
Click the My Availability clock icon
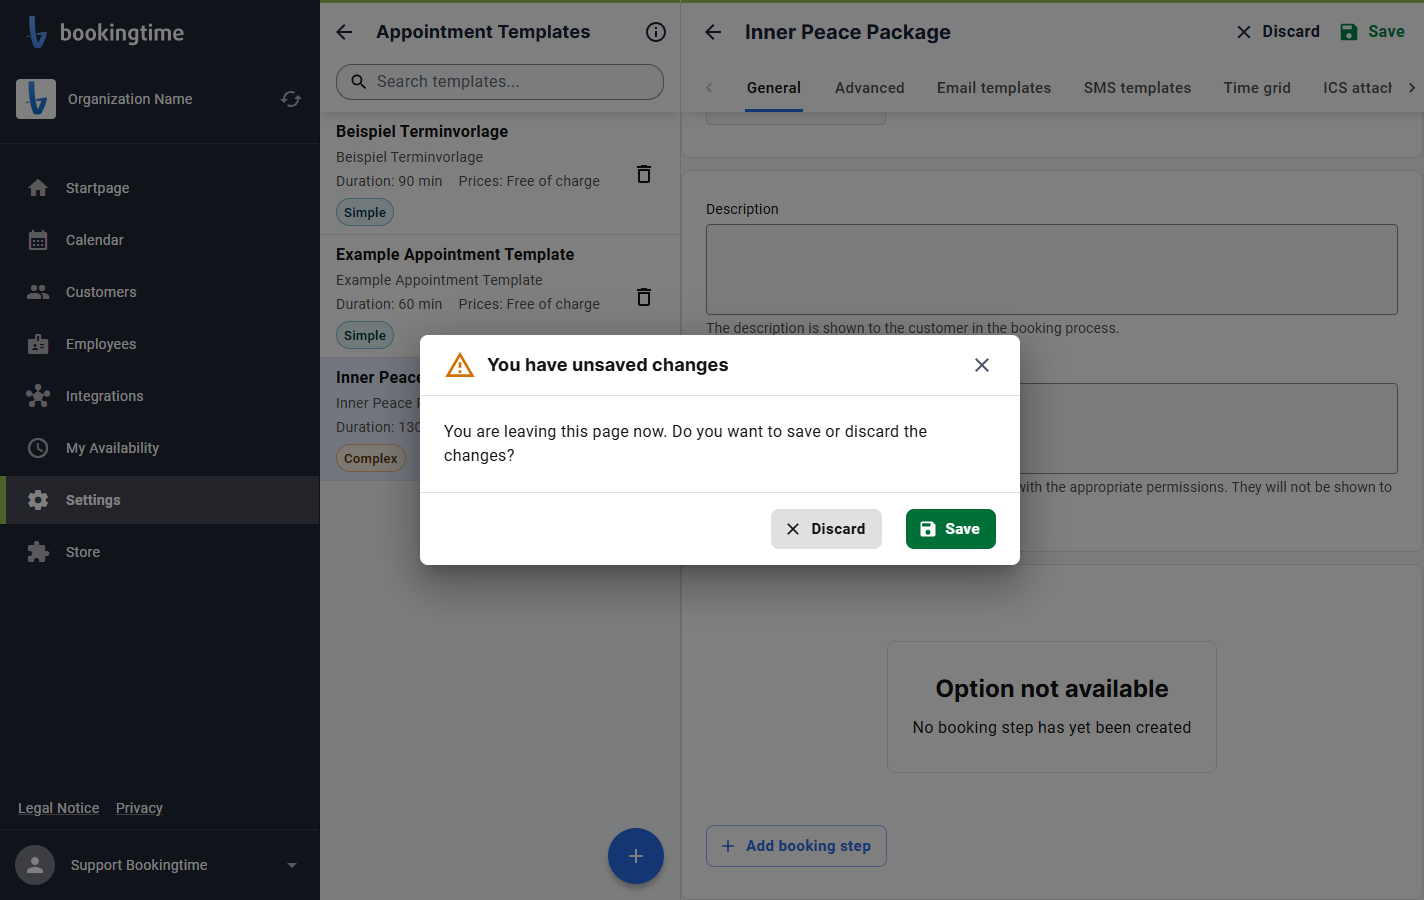[38, 448]
